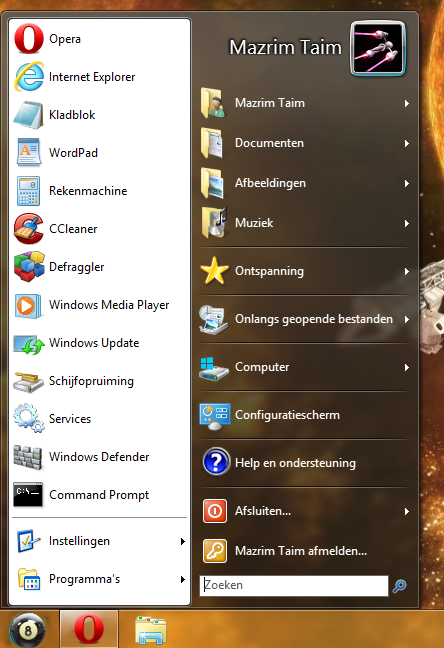Choose Mazrim Taim afmelden... label
The image size is (444, 648).
pyautogui.click(x=301, y=551)
